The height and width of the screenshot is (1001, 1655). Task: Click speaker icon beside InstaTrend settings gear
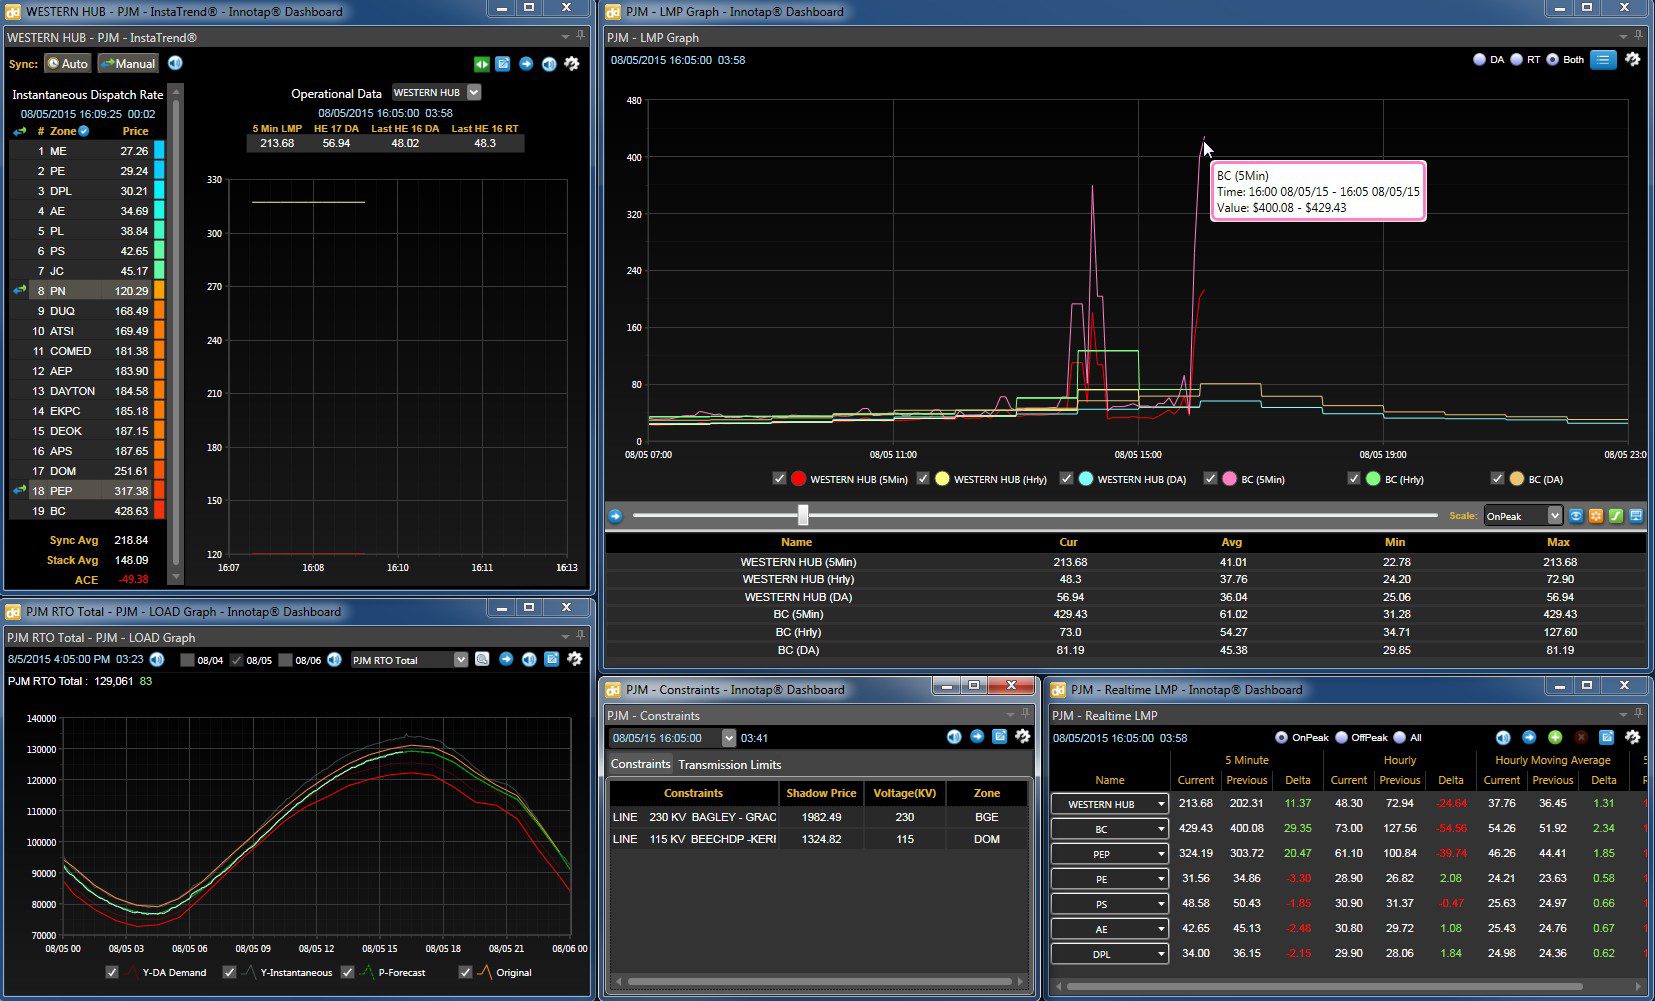(549, 64)
